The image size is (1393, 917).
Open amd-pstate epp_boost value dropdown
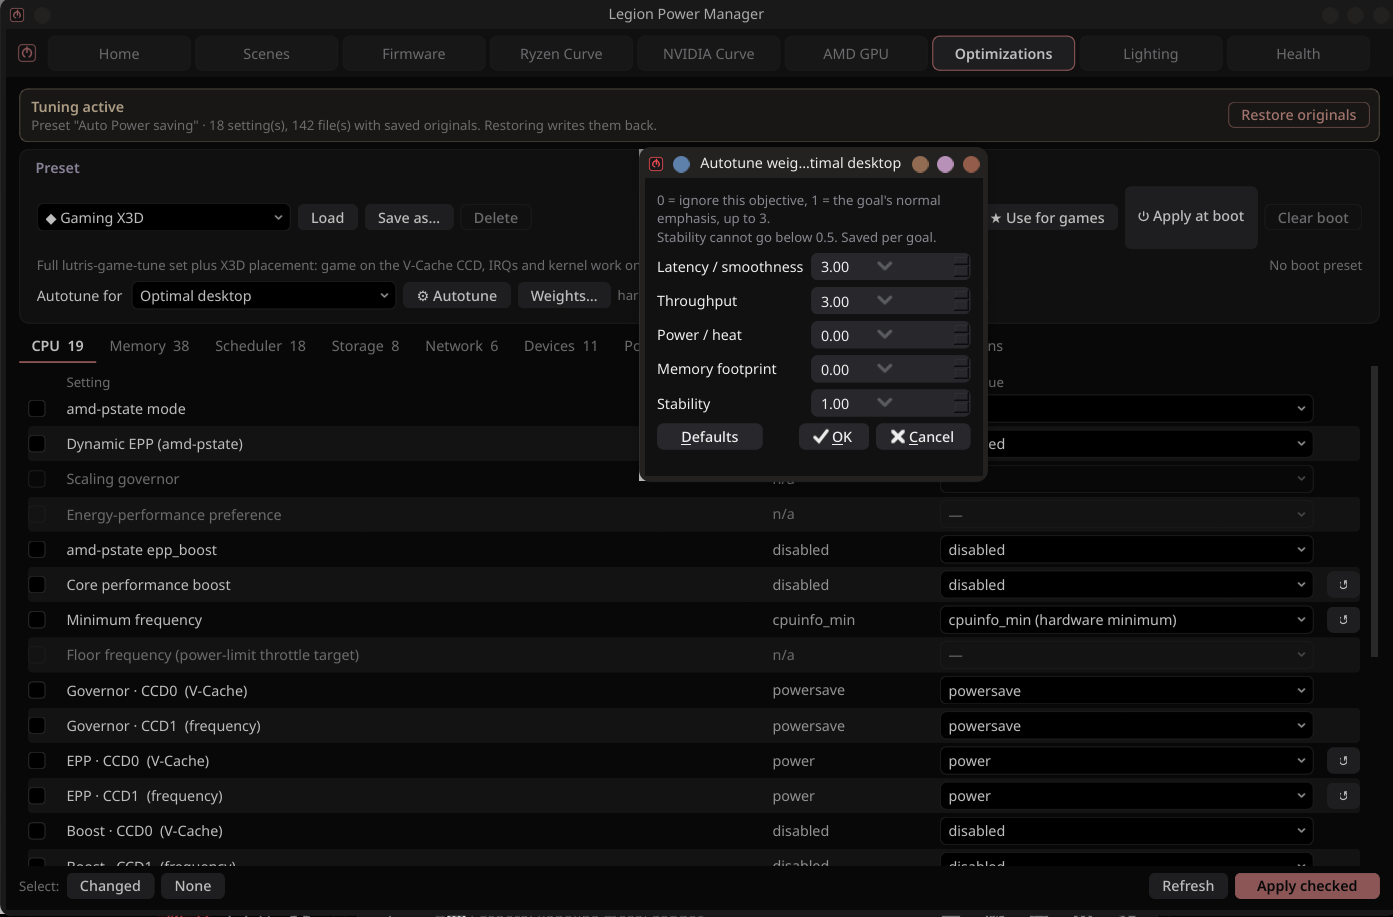point(1126,550)
